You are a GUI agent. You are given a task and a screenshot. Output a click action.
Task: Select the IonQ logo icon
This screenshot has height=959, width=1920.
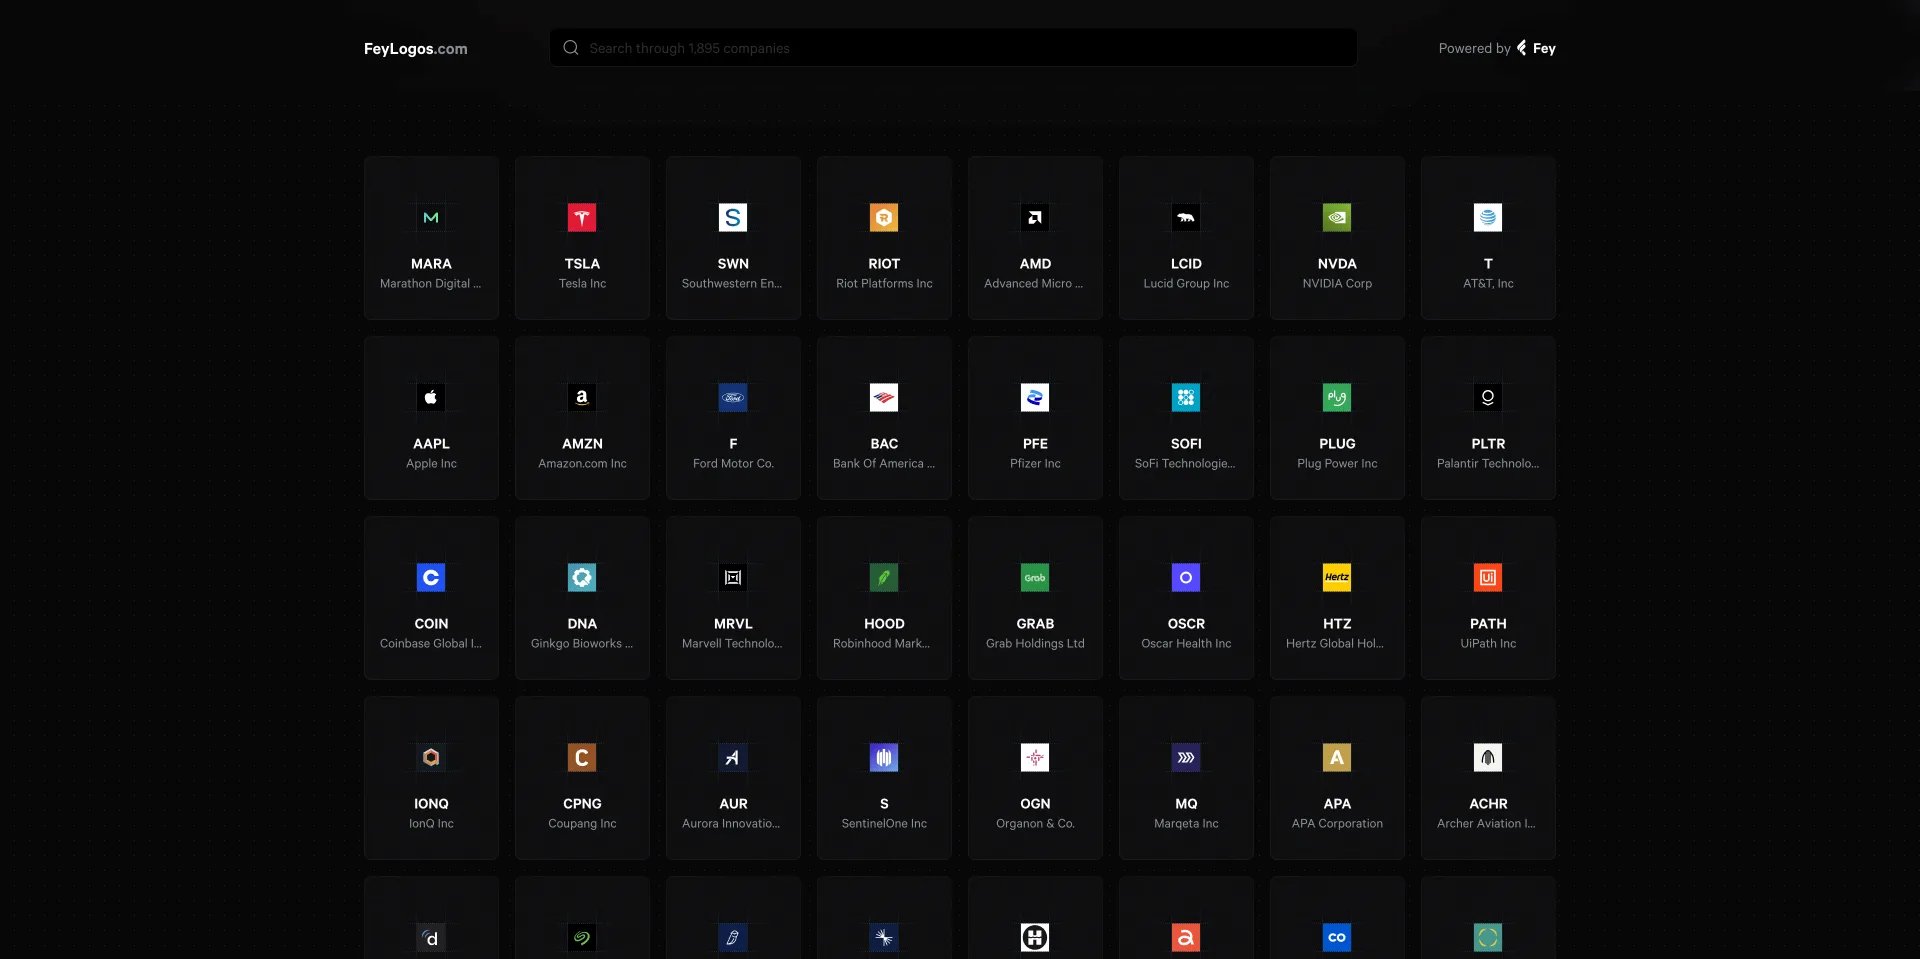pos(431,757)
